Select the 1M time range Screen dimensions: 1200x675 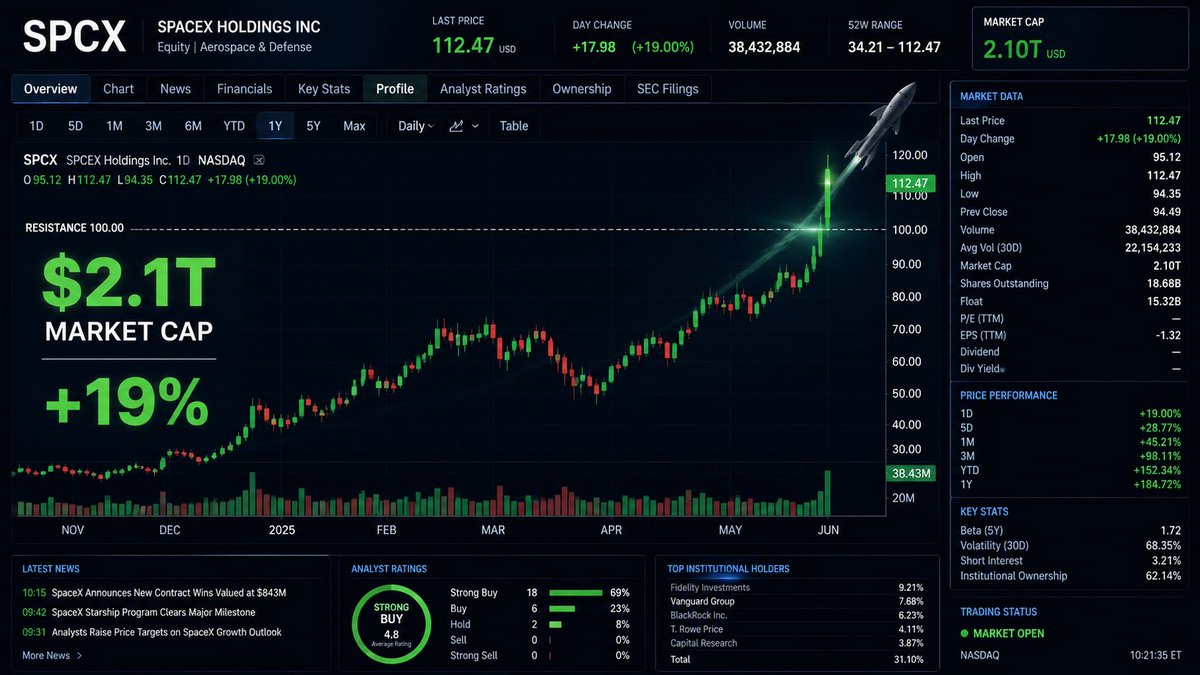click(x=114, y=126)
